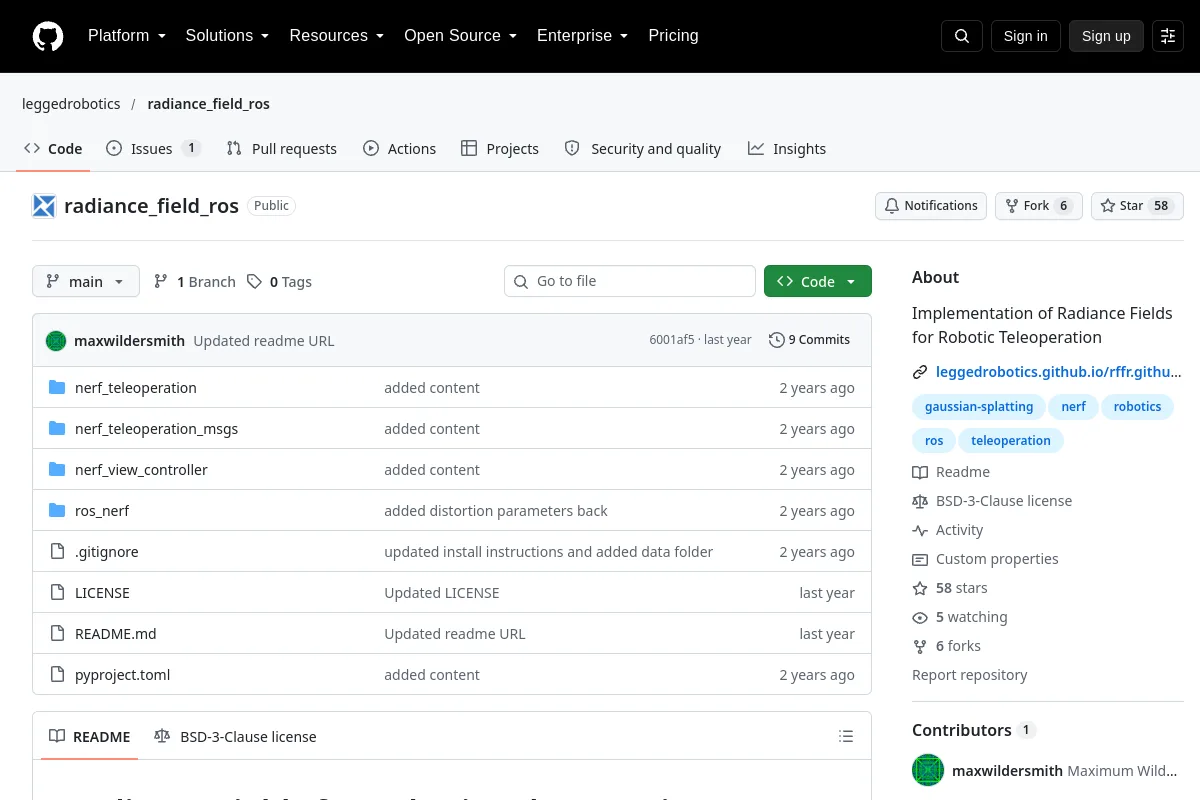Open commit 6001af5 hash link

point(671,340)
